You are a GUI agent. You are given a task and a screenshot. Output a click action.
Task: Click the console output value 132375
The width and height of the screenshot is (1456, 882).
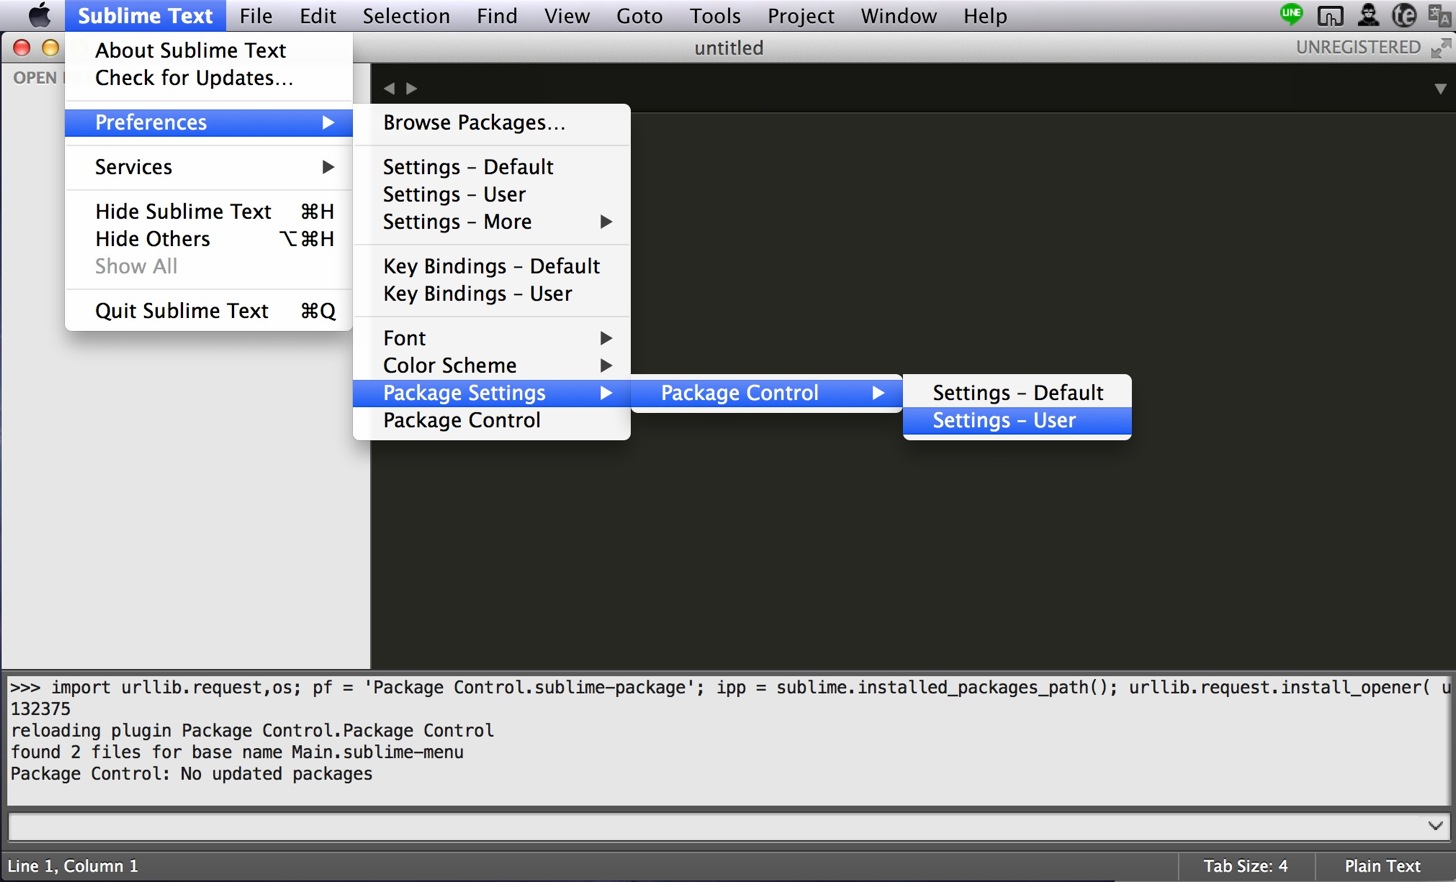40,709
